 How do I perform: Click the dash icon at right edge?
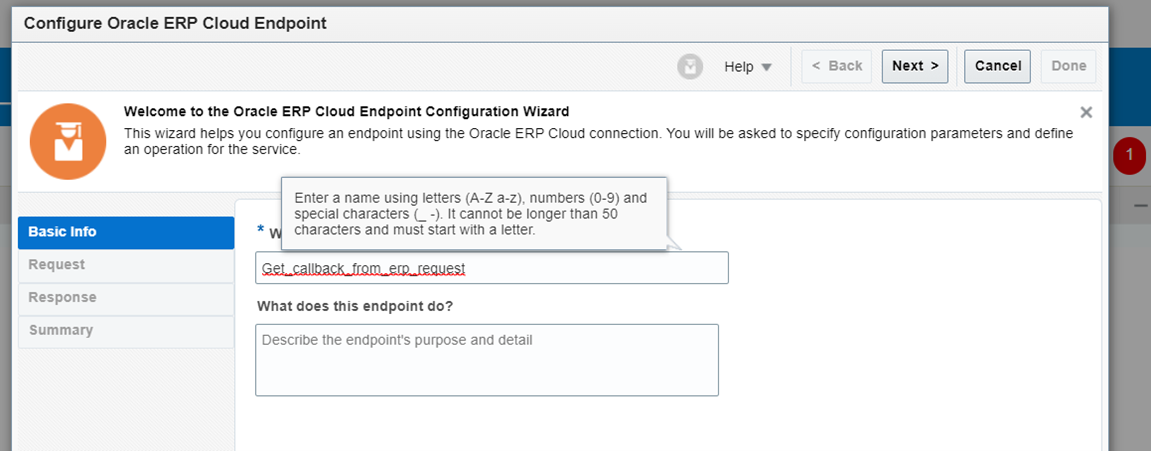click(1141, 205)
